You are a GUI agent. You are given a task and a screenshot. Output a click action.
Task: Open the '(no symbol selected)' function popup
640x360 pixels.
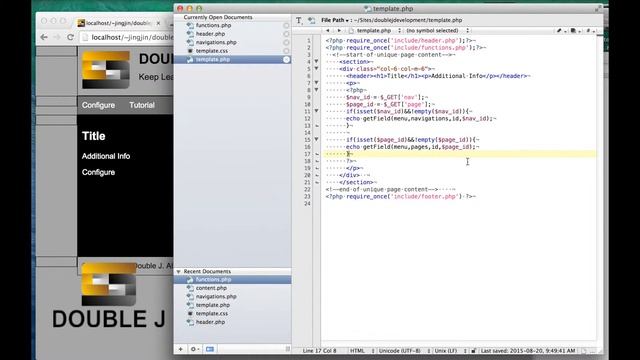pos(438,31)
